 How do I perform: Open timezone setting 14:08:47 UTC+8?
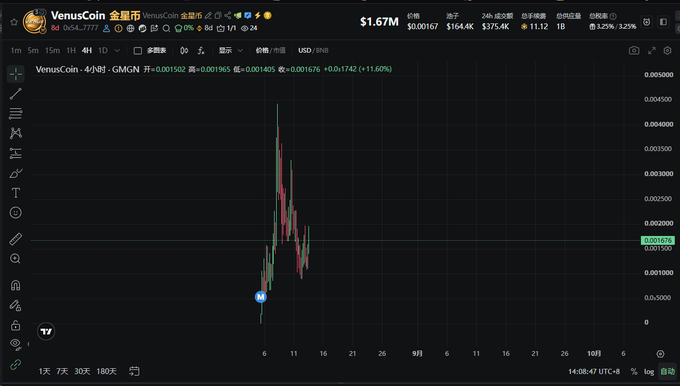click(594, 372)
